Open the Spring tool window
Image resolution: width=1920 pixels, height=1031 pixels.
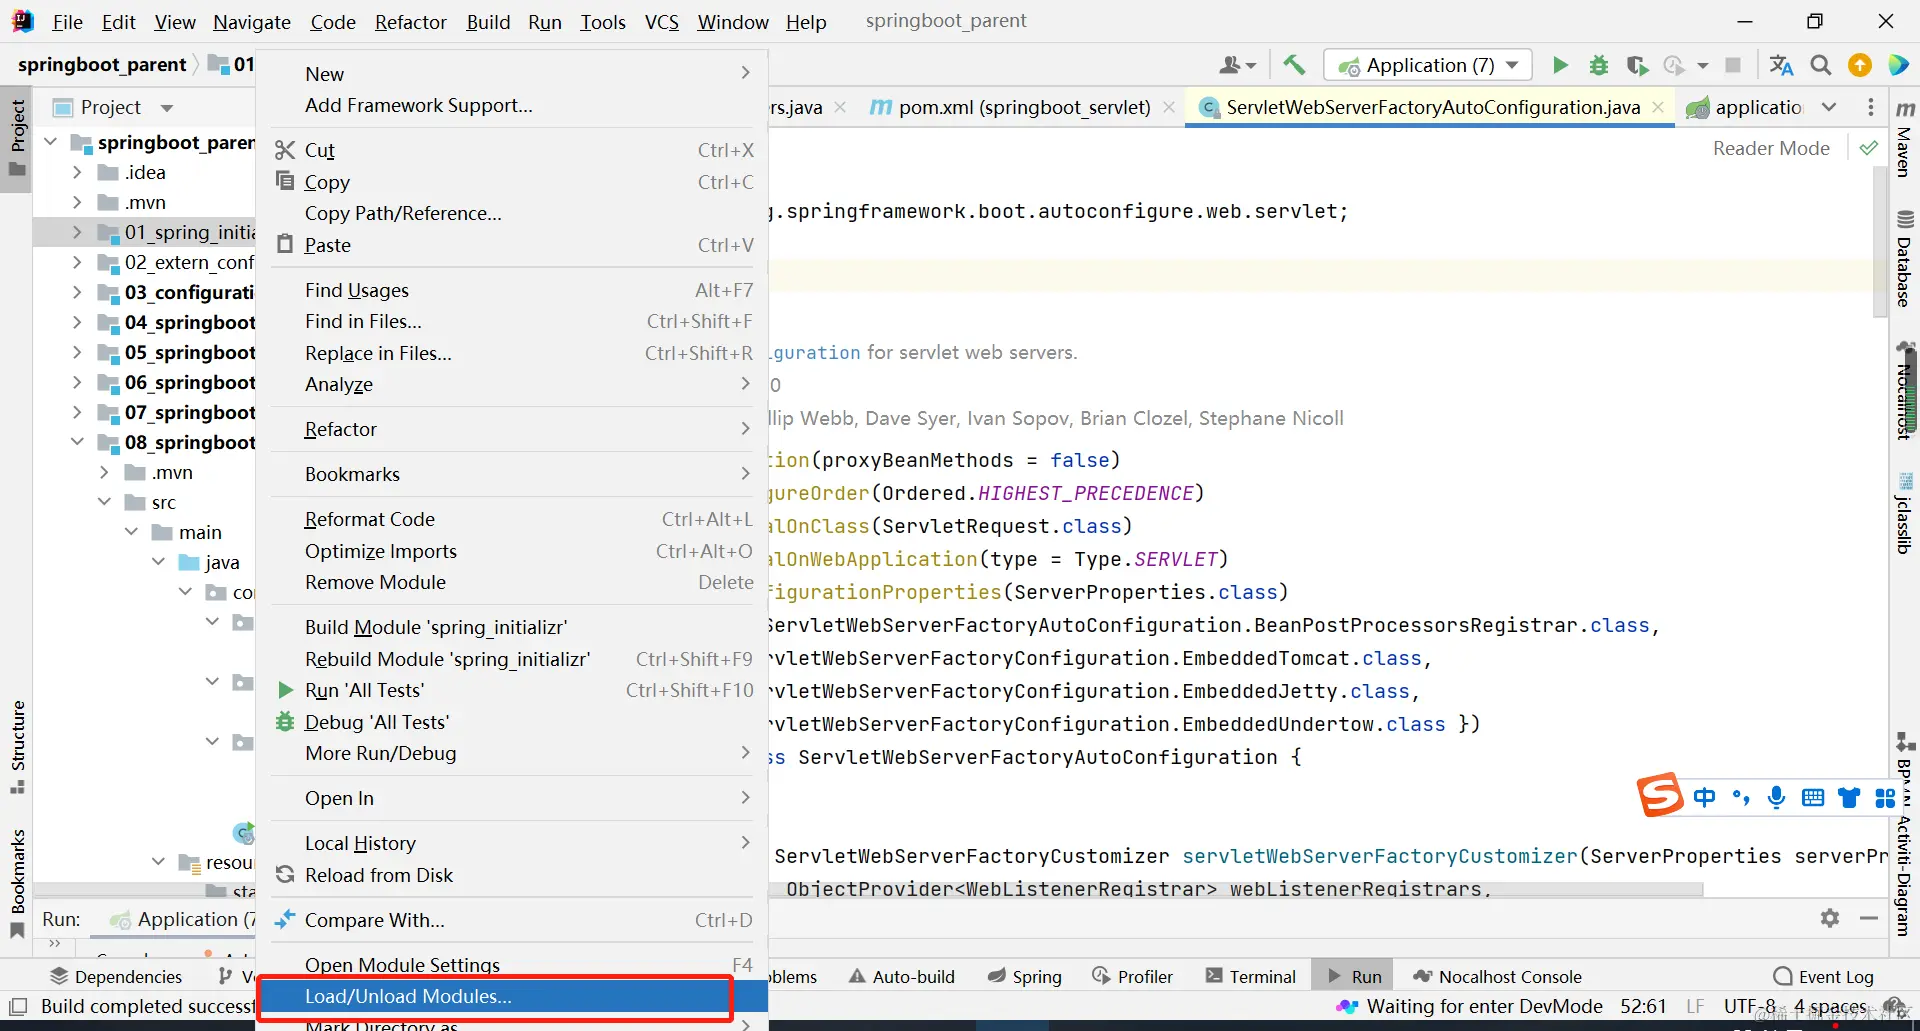pyautogui.click(x=1024, y=976)
